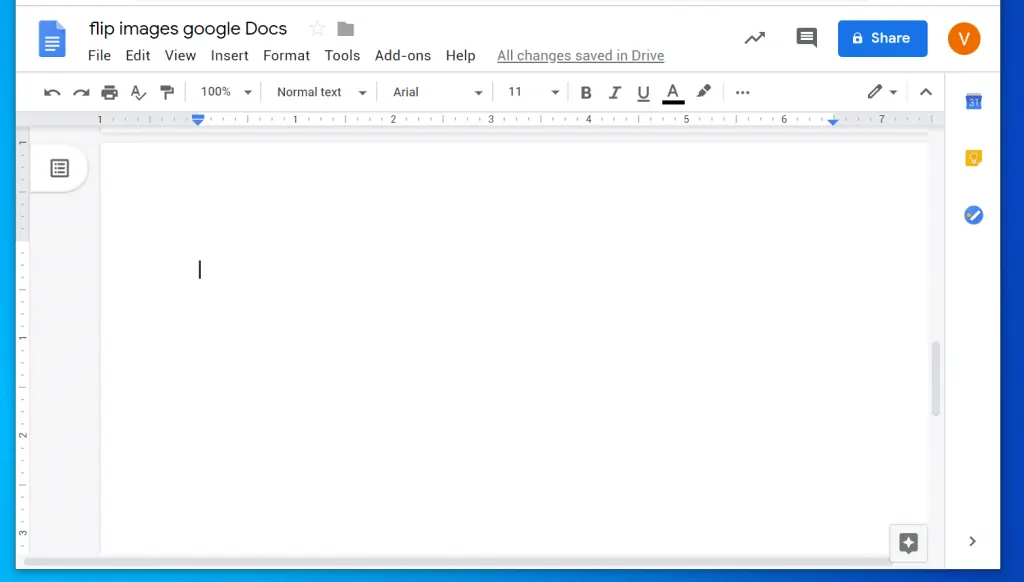Click All changes saved in Drive link
The width and height of the screenshot is (1024, 582).
[x=581, y=56]
